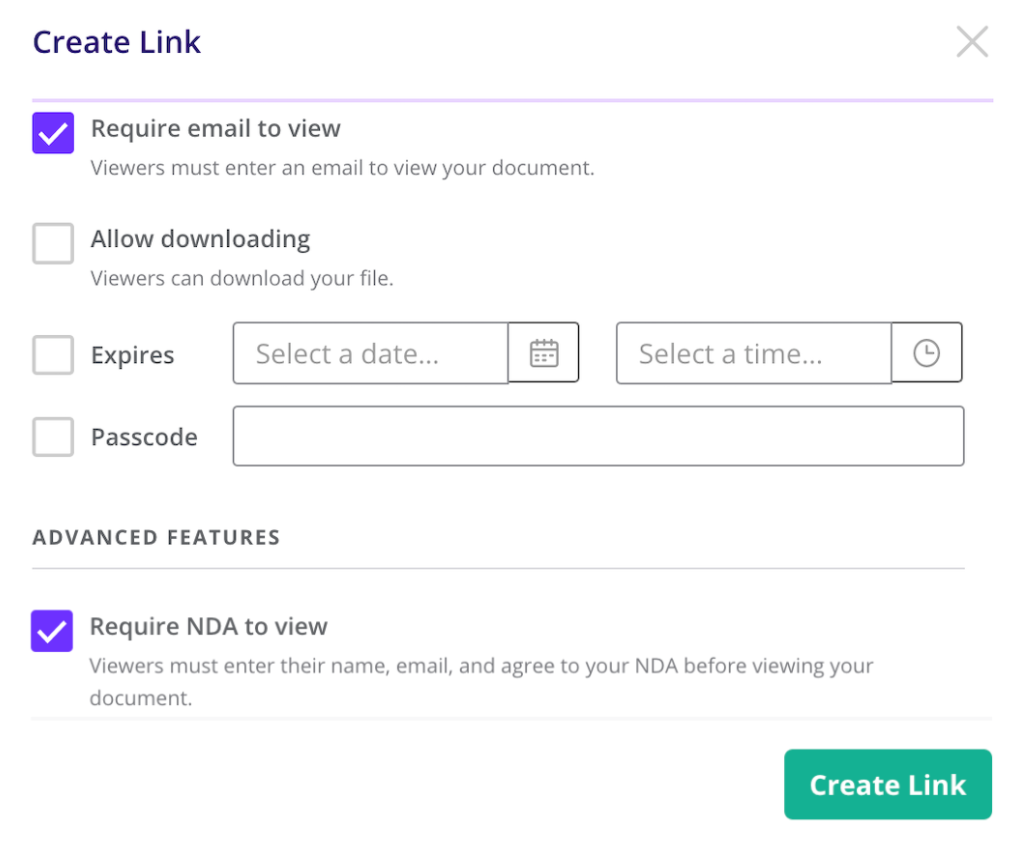Click the Require NDA to view label

tap(208, 626)
